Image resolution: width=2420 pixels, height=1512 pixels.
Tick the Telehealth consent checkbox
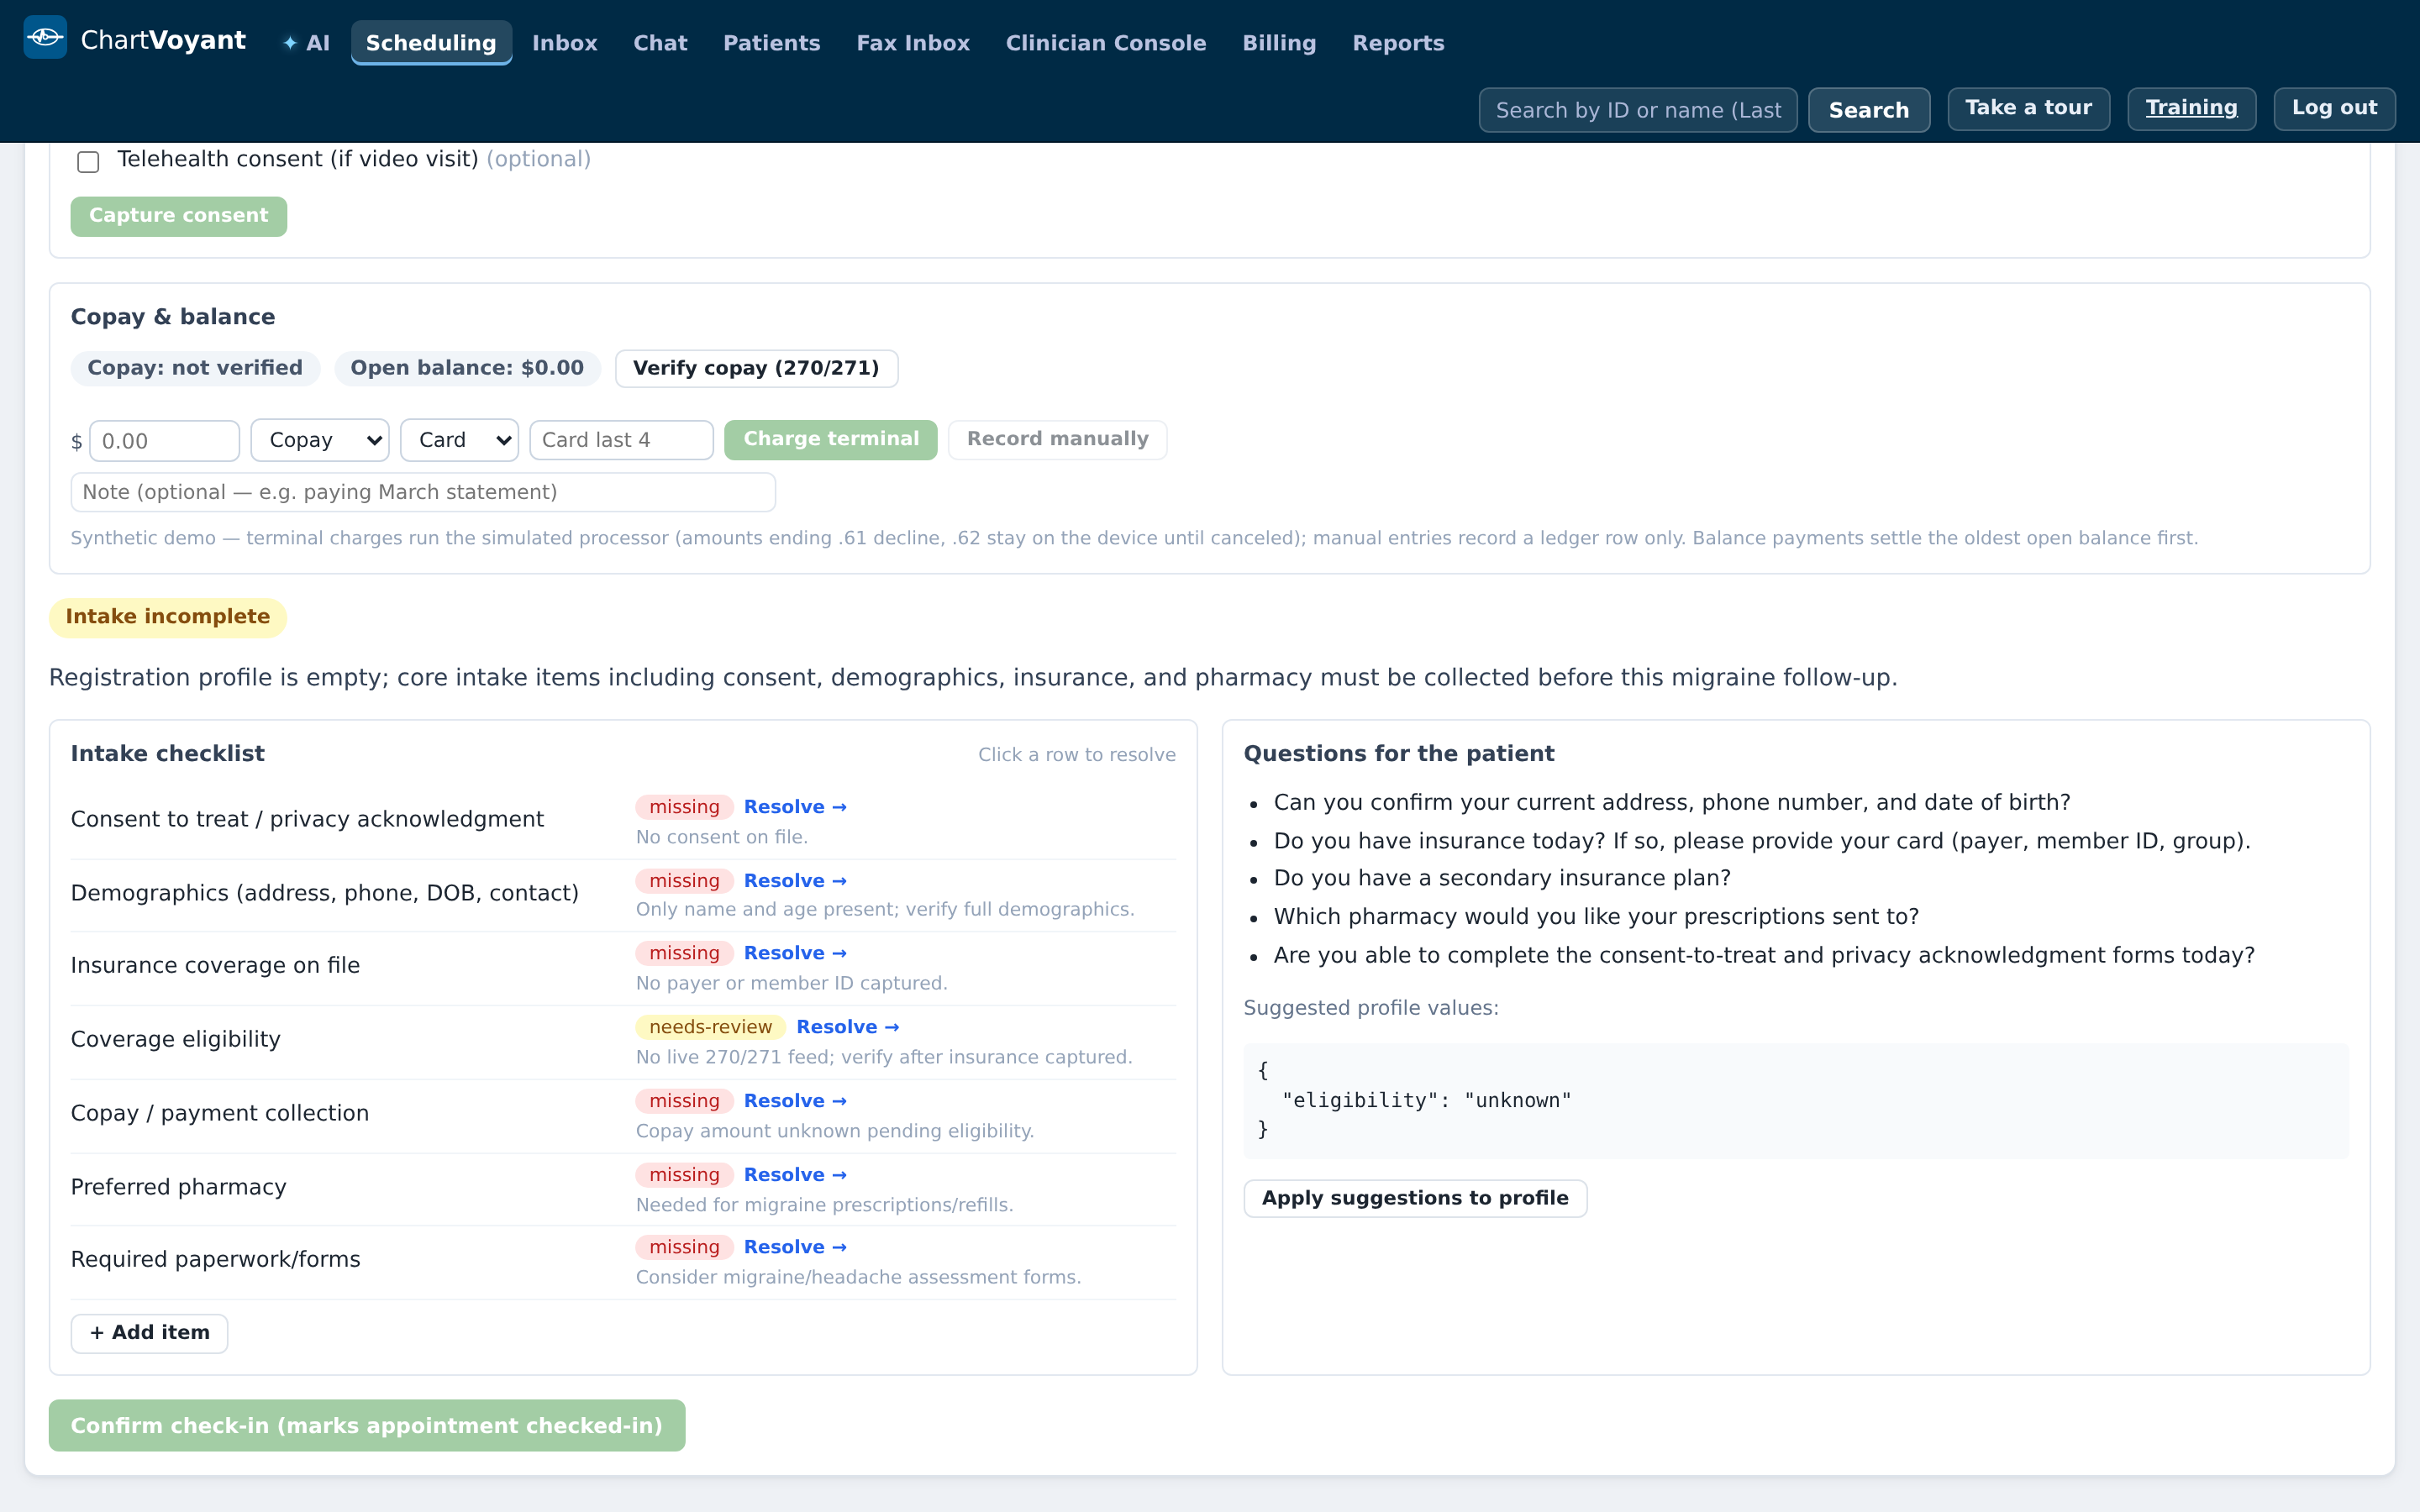(x=88, y=161)
